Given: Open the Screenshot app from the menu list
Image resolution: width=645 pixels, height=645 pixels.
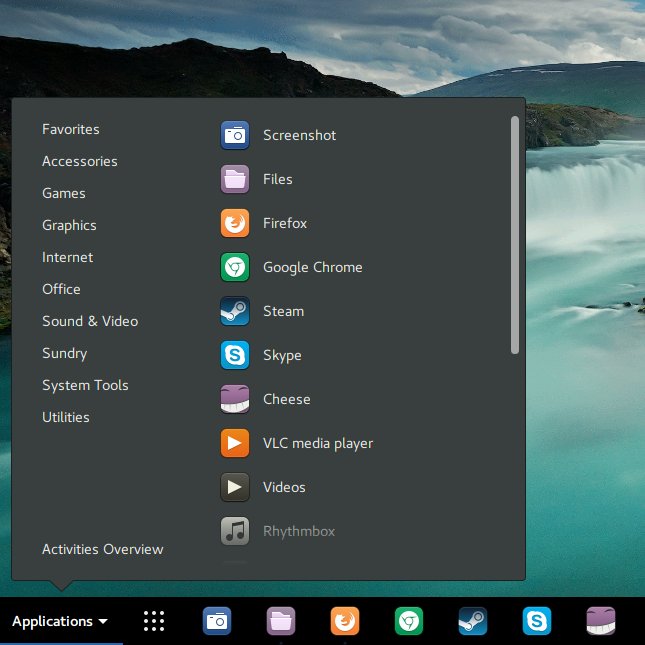Looking at the screenshot, I should point(298,135).
